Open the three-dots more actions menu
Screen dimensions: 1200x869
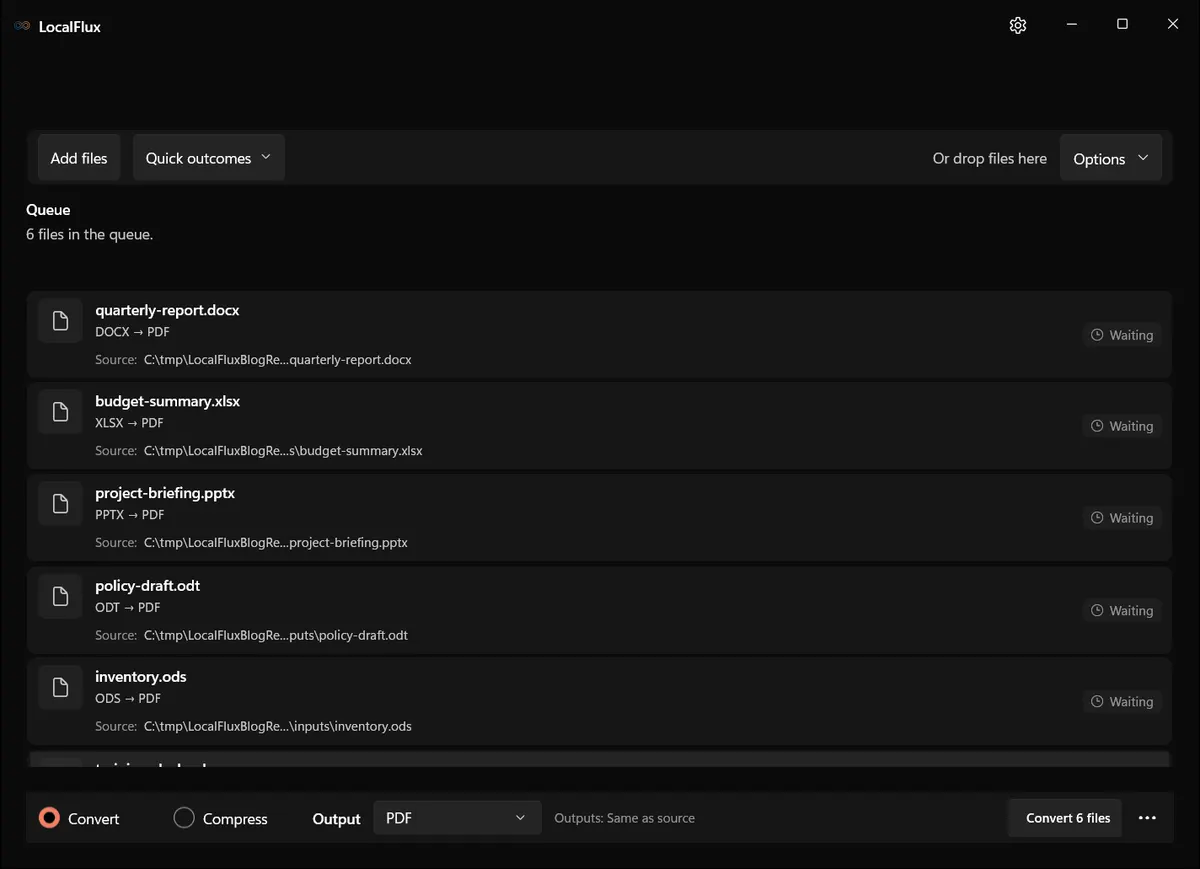click(x=1147, y=818)
